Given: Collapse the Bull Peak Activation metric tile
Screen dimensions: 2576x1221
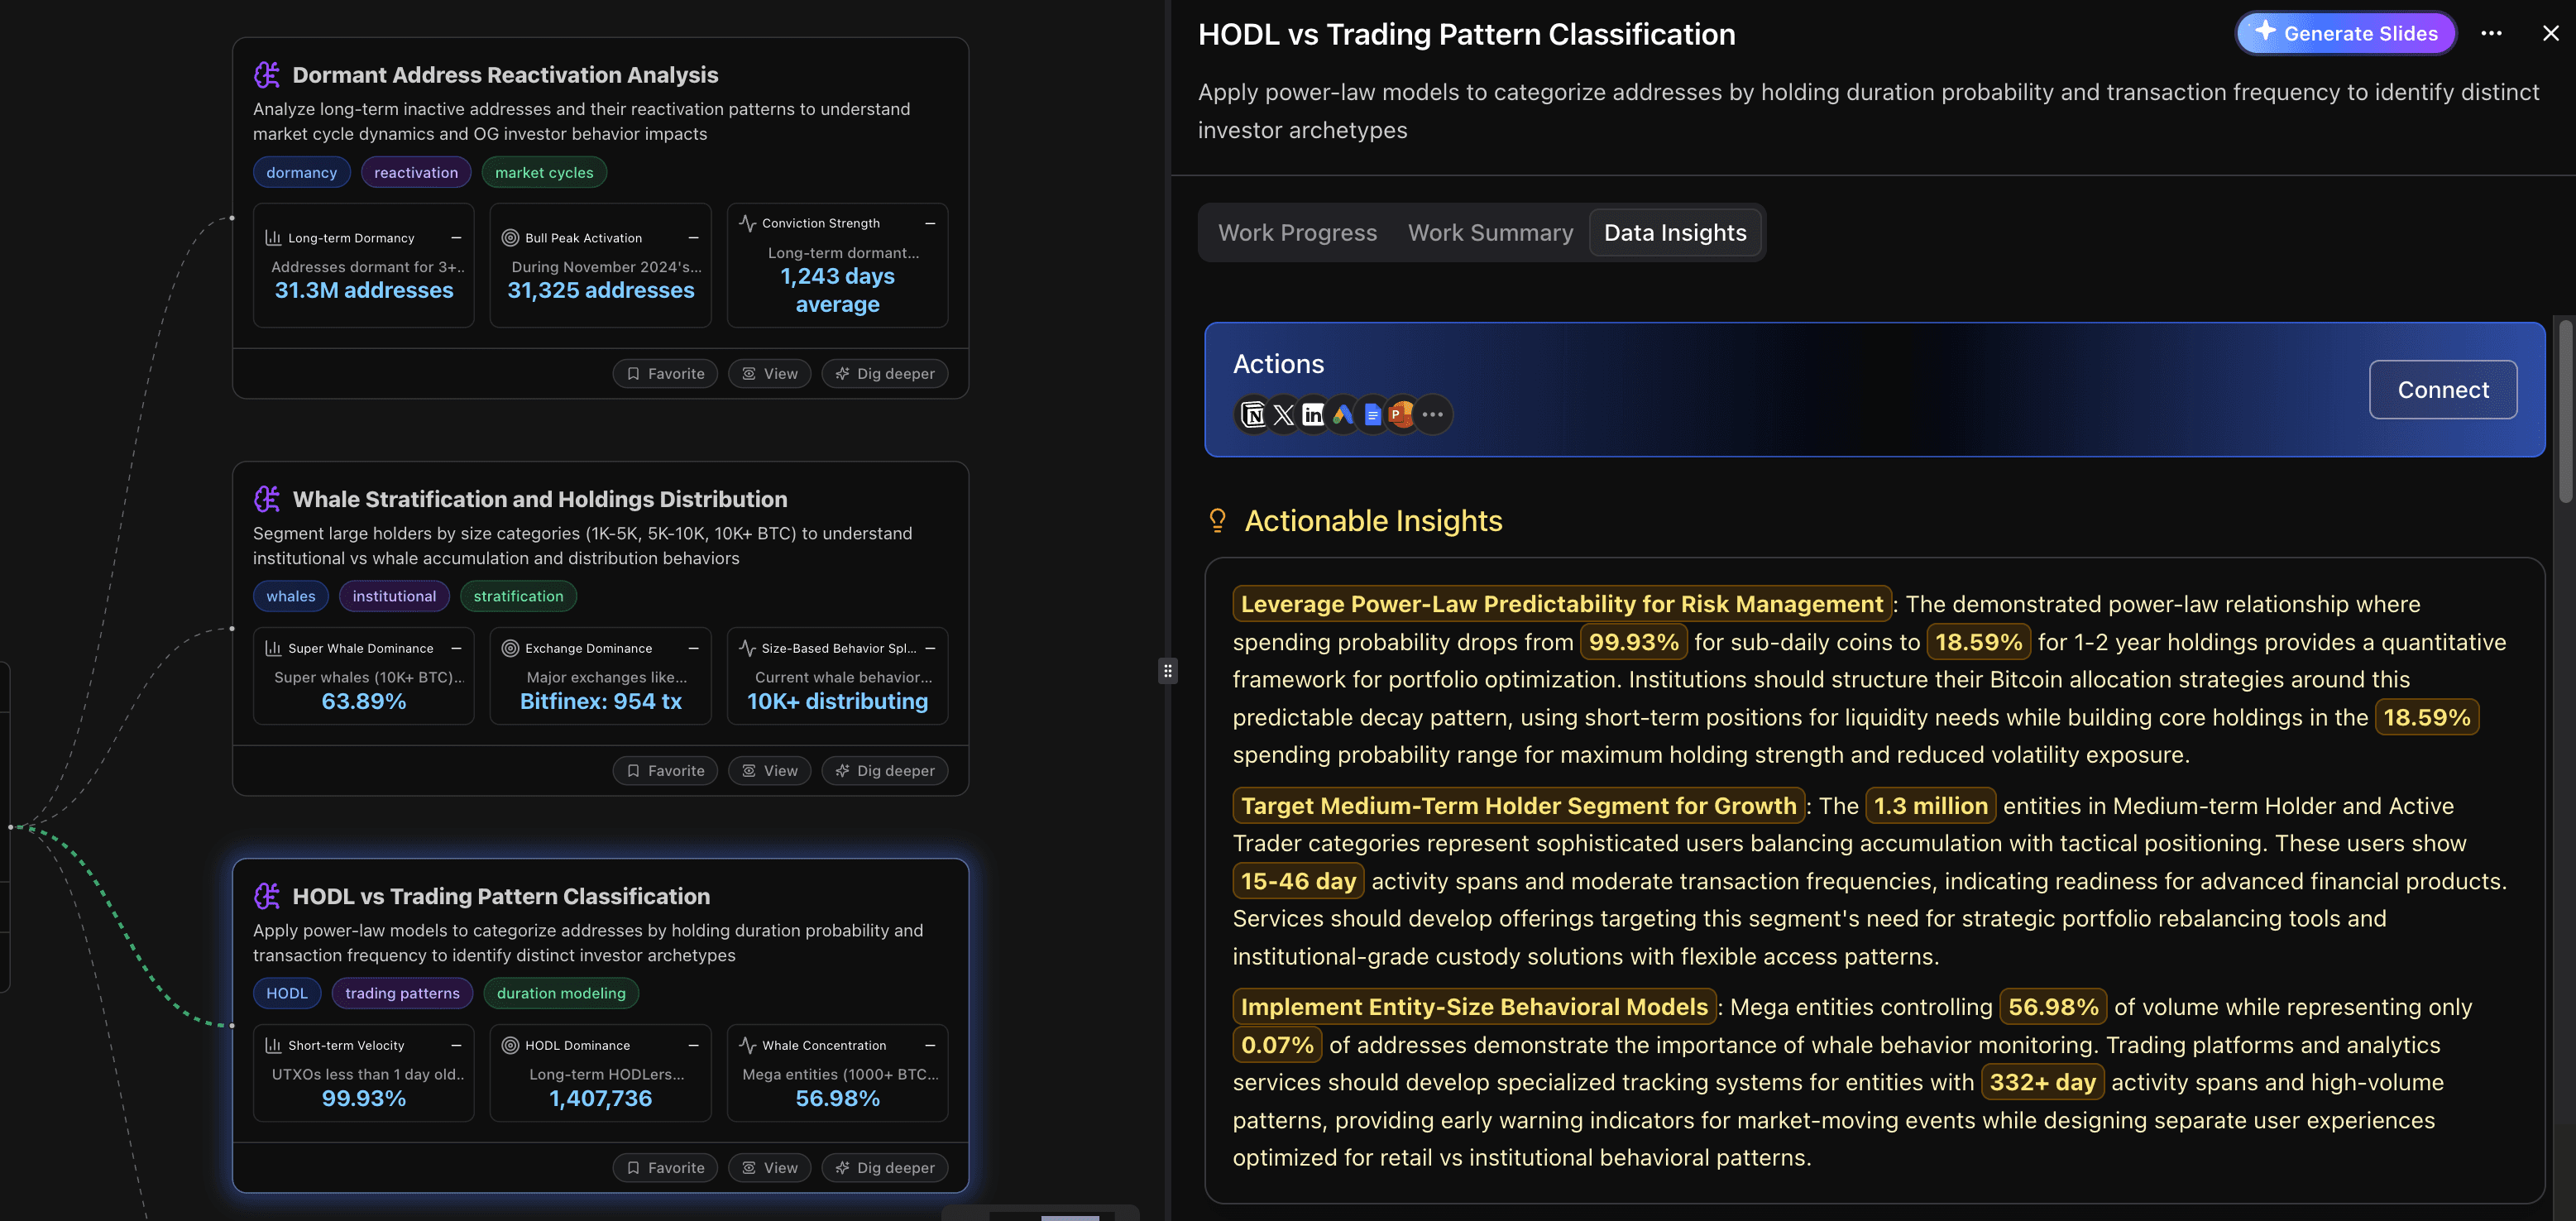Looking at the screenshot, I should click(x=692, y=238).
